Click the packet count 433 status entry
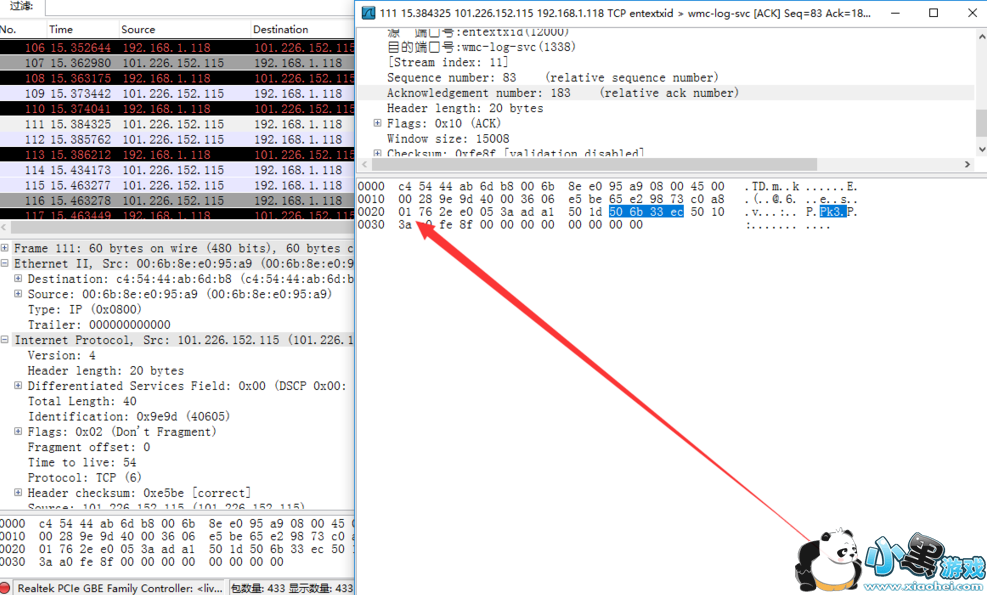The image size is (987, 595). tap(259, 588)
